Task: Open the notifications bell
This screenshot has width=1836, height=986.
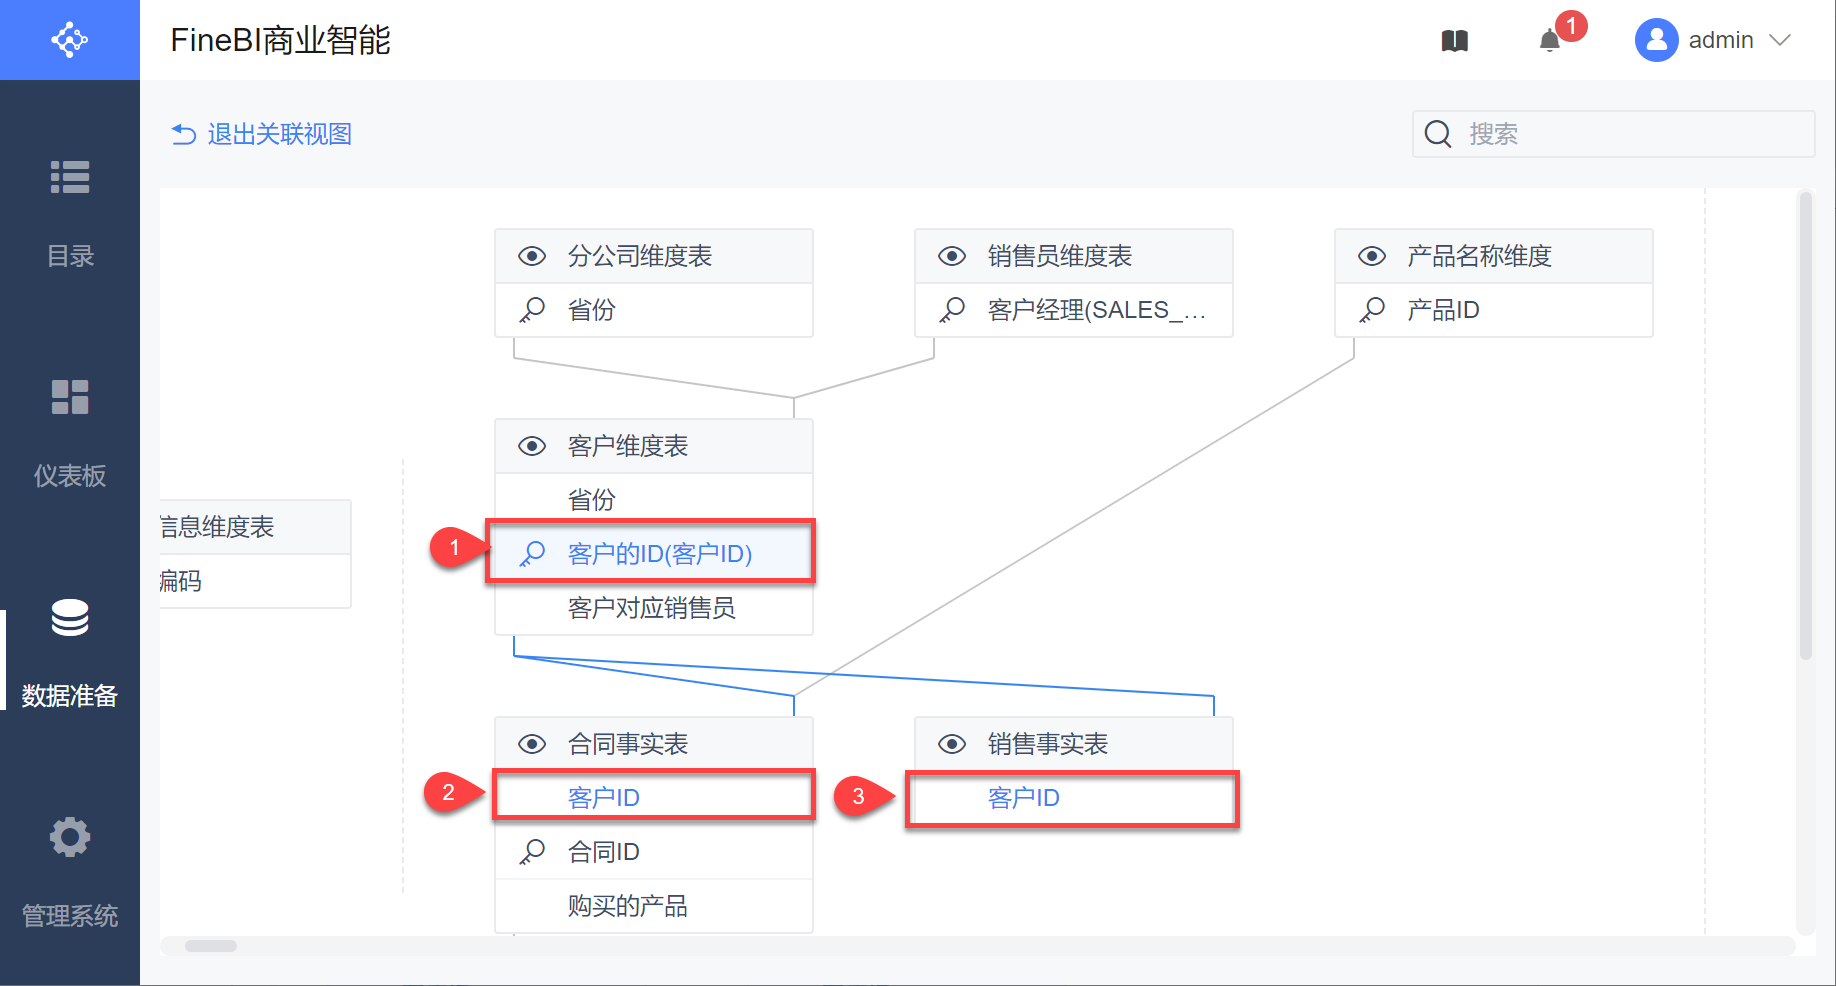Action: (1549, 41)
